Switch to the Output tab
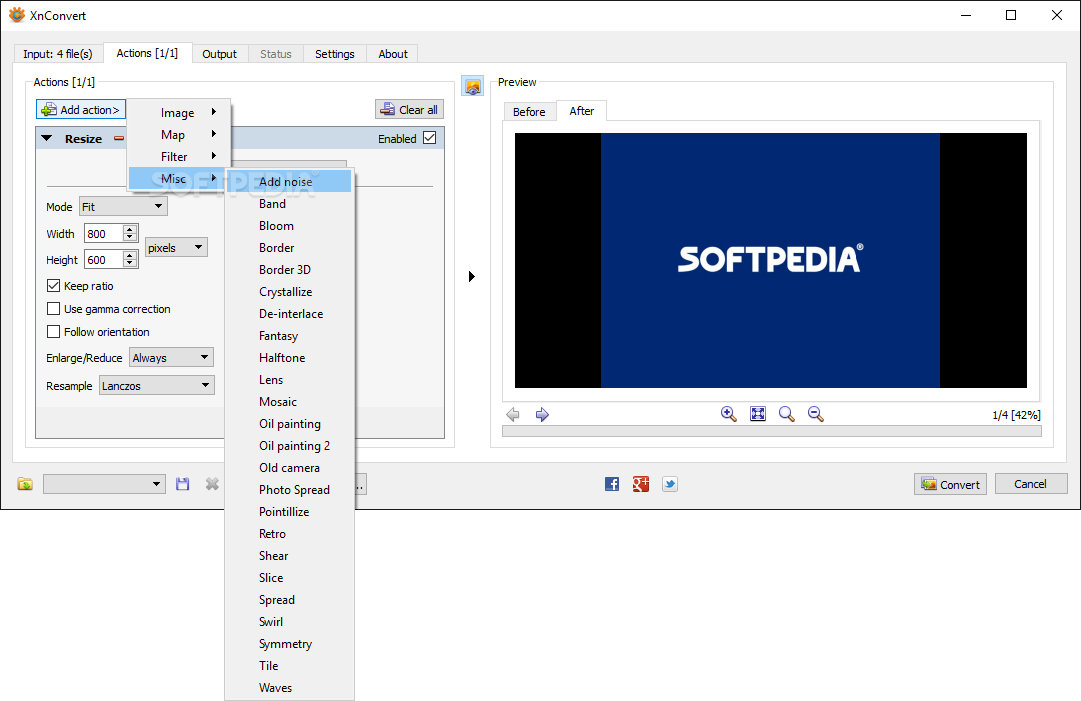The image size is (1081, 701). [219, 54]
